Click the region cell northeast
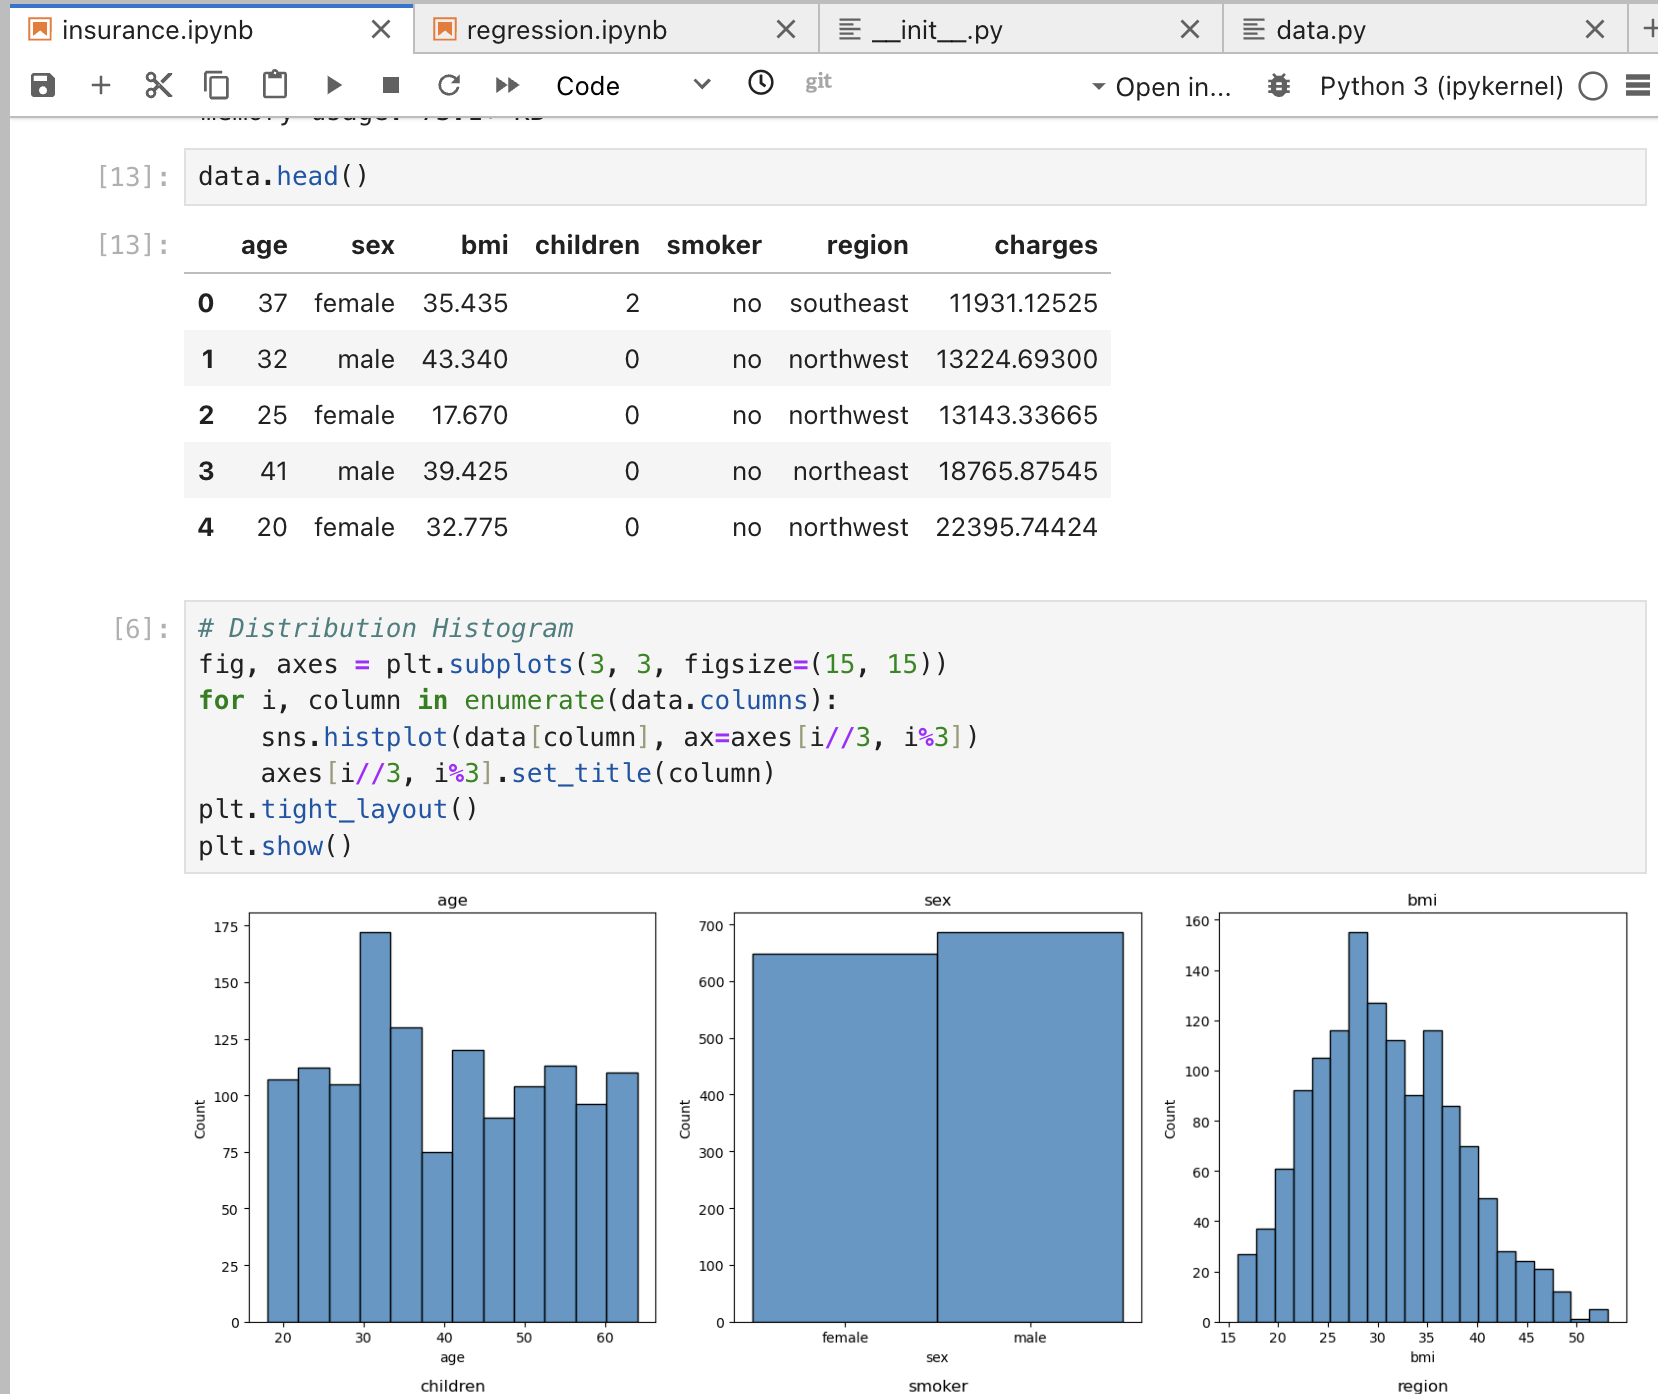This screenshot has height=1394, width=1658. [x=851, y=471]
